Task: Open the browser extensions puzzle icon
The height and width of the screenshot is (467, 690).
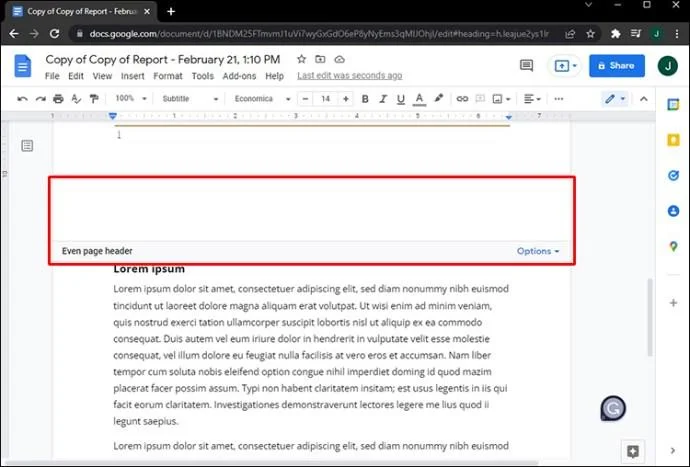Action: (x=616, y=34)
